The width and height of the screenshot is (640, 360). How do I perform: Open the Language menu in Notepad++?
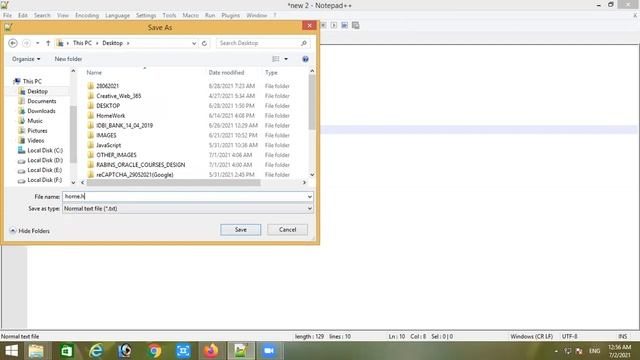click(x=117, y=16)
